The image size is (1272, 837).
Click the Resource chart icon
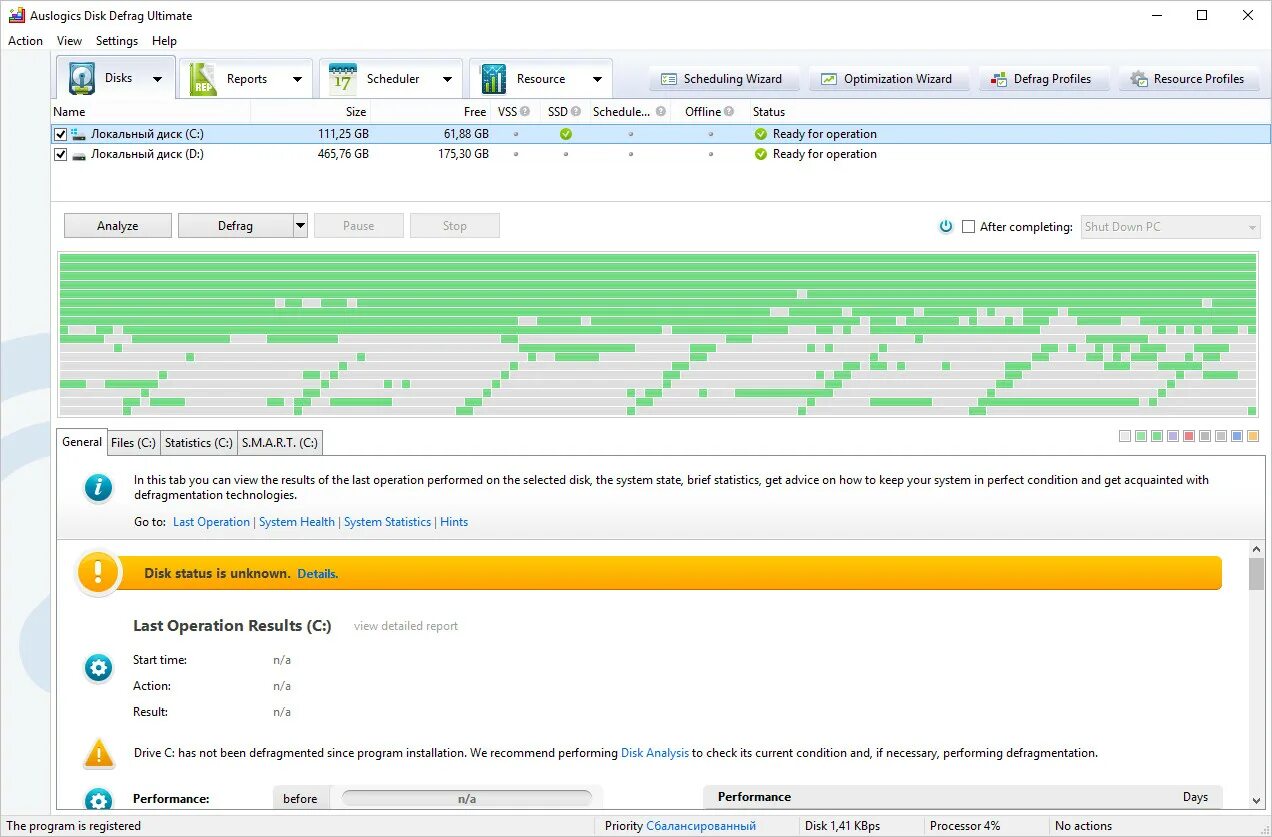click(x=493, y=79)
